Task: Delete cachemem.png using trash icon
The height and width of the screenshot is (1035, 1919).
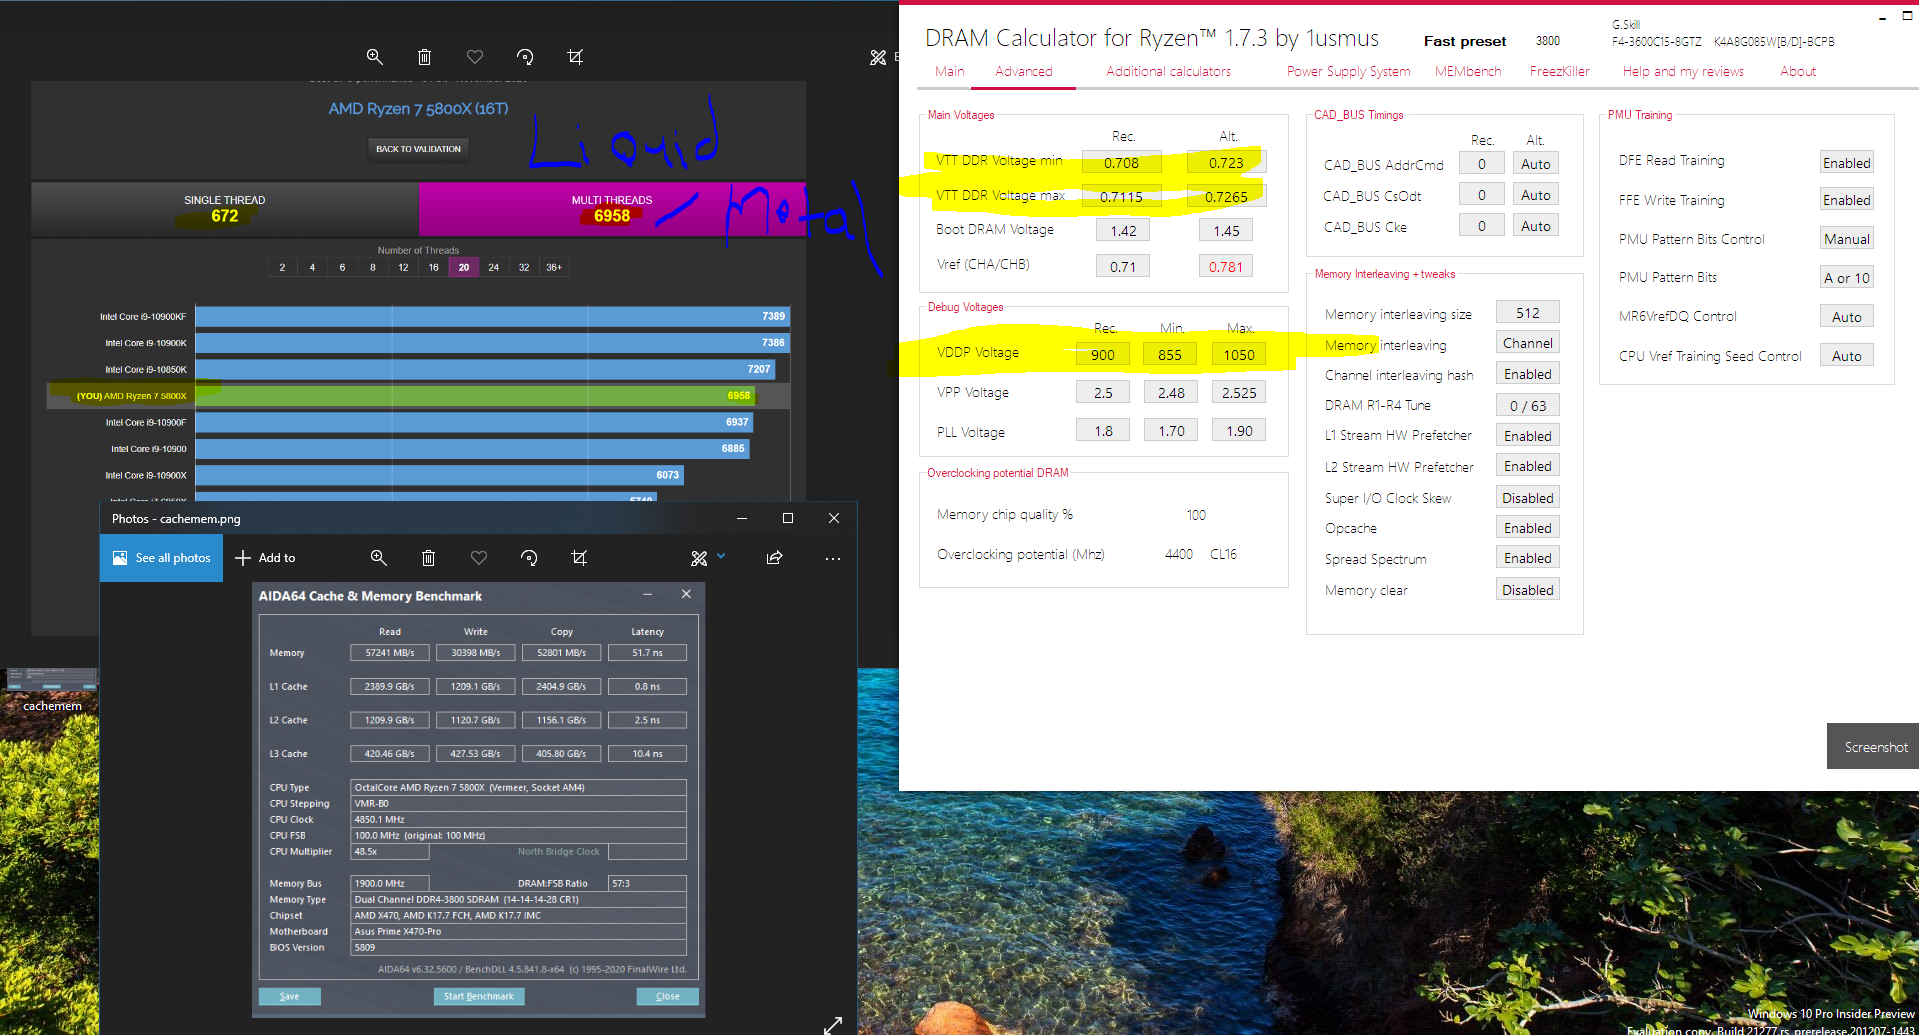Action: tap(428, 558)
